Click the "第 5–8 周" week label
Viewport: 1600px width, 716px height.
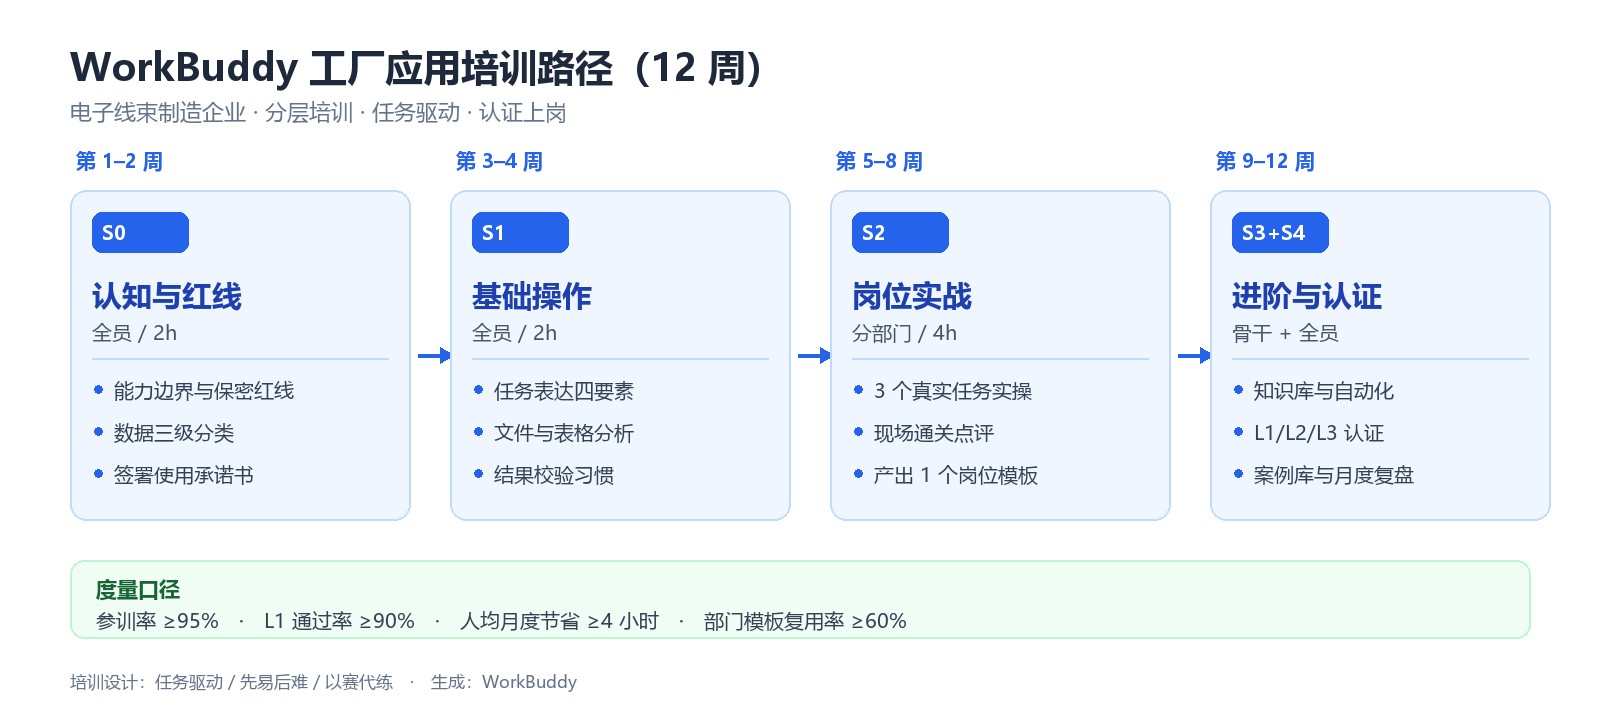879,161
